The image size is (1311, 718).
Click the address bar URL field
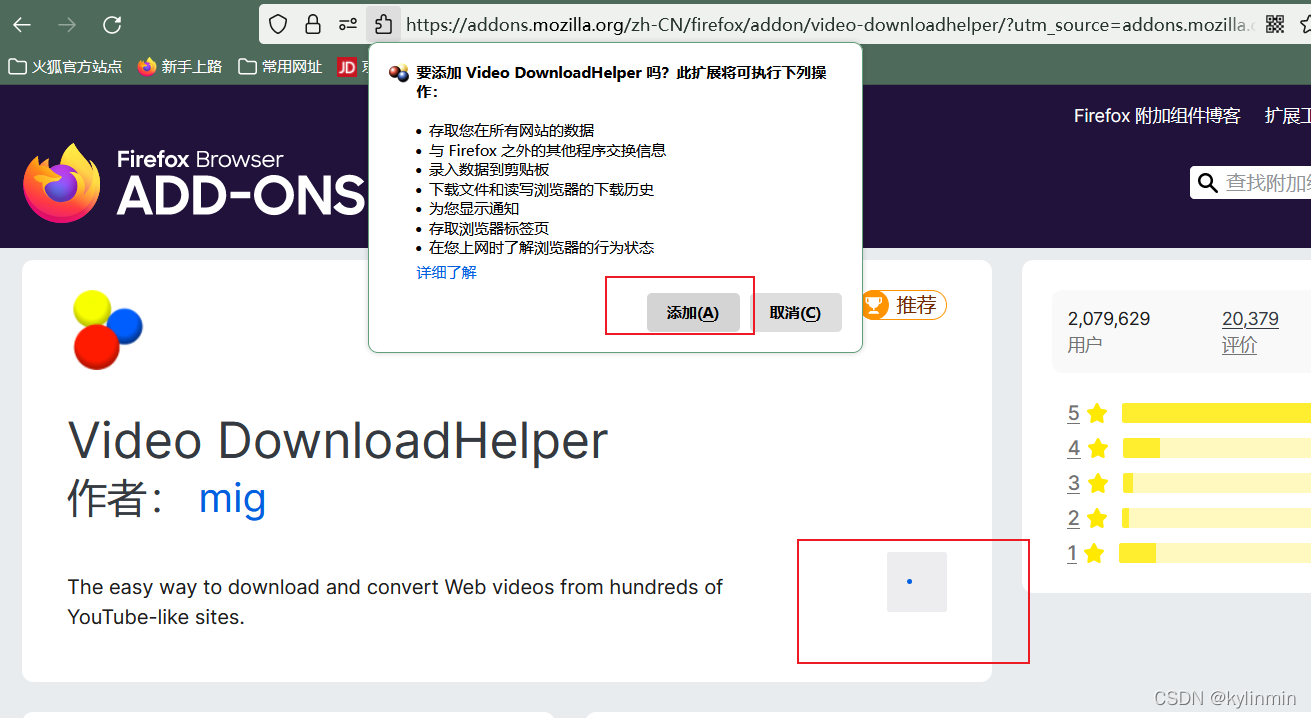[x=828, y=24]
